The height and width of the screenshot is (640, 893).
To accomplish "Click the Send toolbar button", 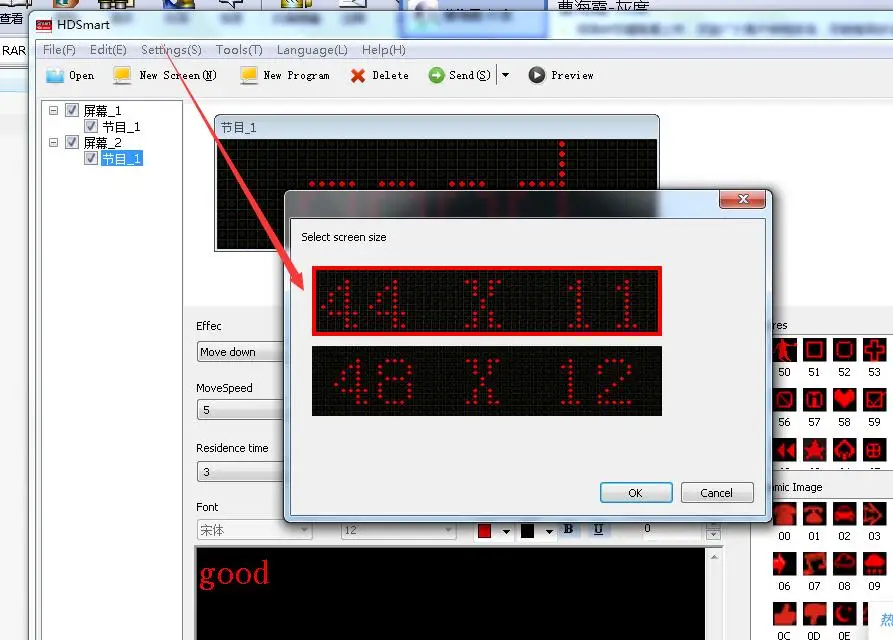I will 460,75.
